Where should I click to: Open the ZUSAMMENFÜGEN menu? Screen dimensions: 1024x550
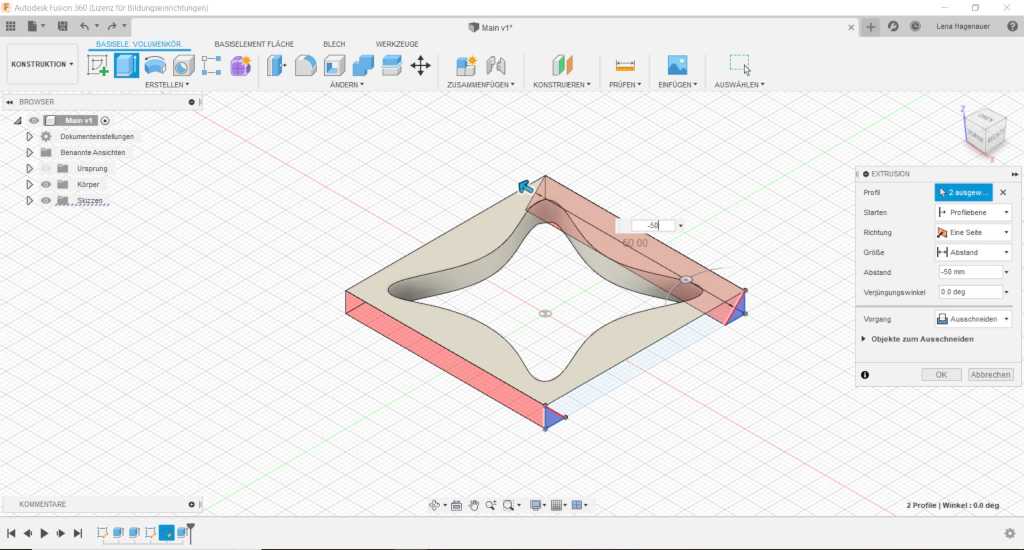tap(481, 85)
